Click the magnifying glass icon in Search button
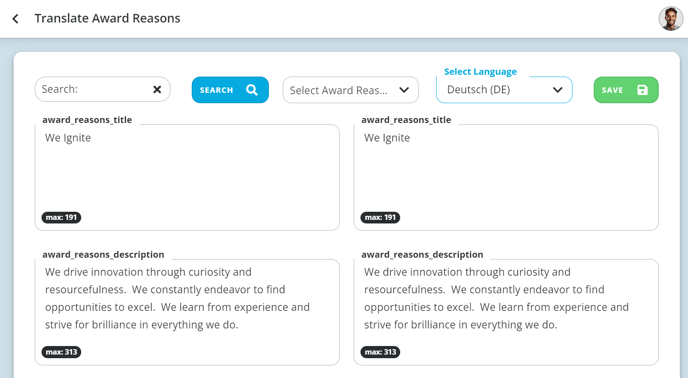Screen dimensions: 688x378 click(252, 90)
